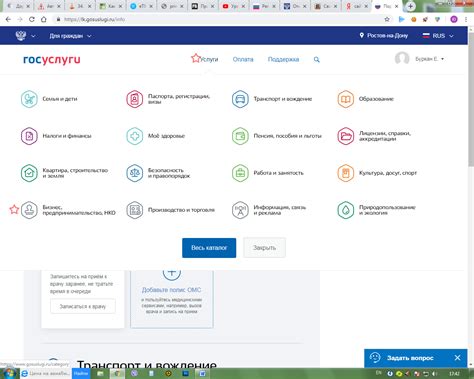The height and width of the screenshot is (379, 474).
Task: Close the active browser tab
Action: (397, 6)
